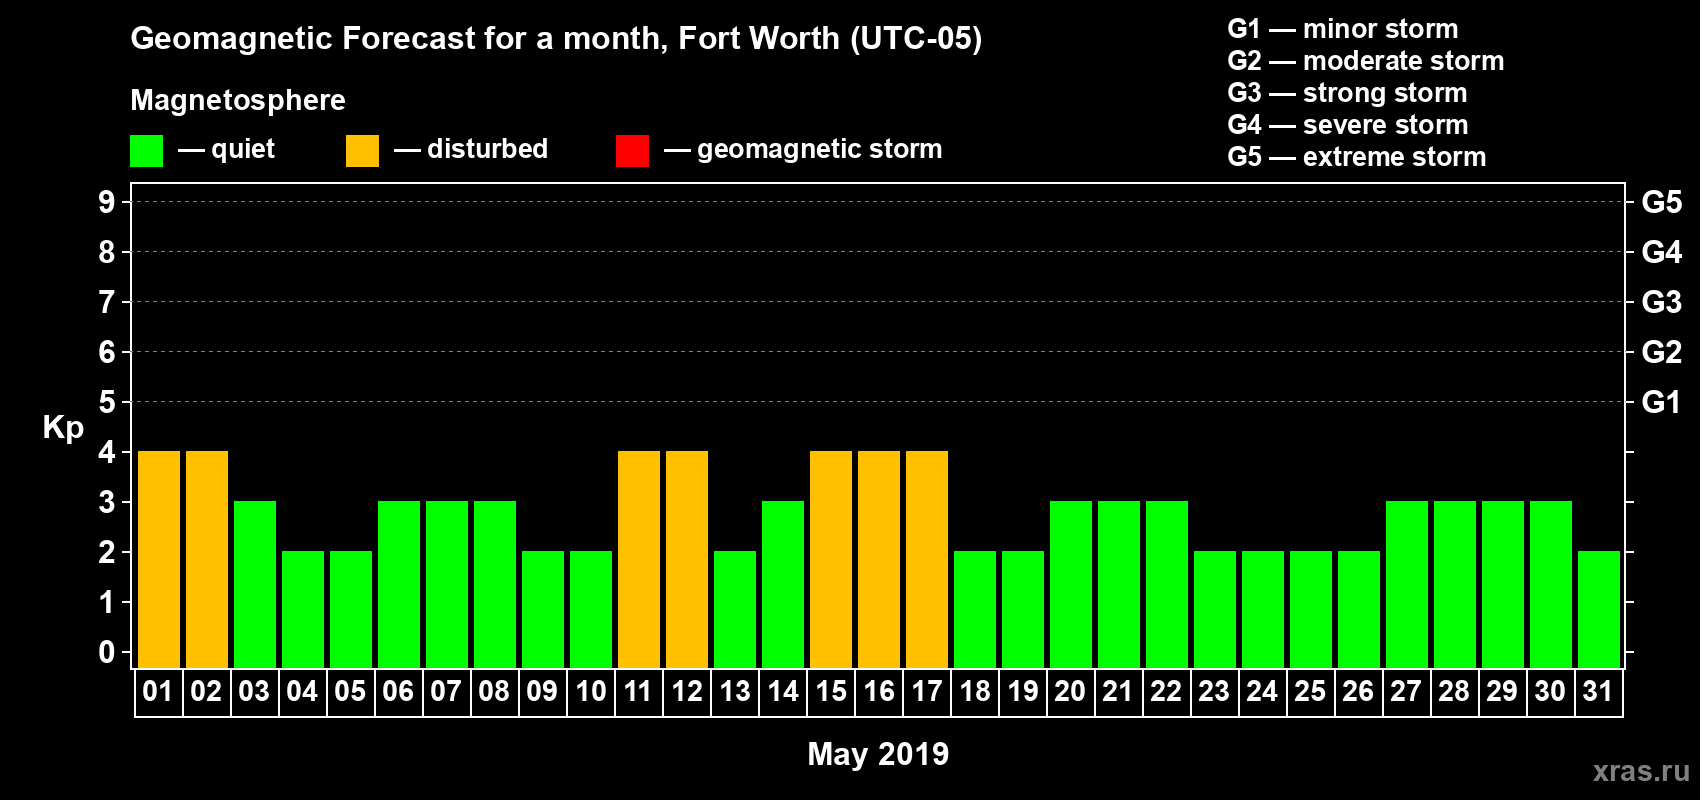Click the date label 26 on the axis
This screenshot has width=1700, height=800.
pos(1358,691)
